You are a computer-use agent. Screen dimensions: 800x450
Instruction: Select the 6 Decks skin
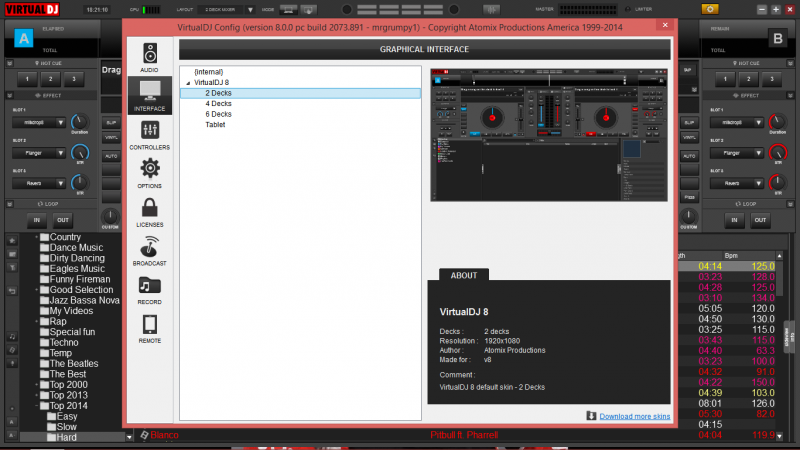coord(218,114)
